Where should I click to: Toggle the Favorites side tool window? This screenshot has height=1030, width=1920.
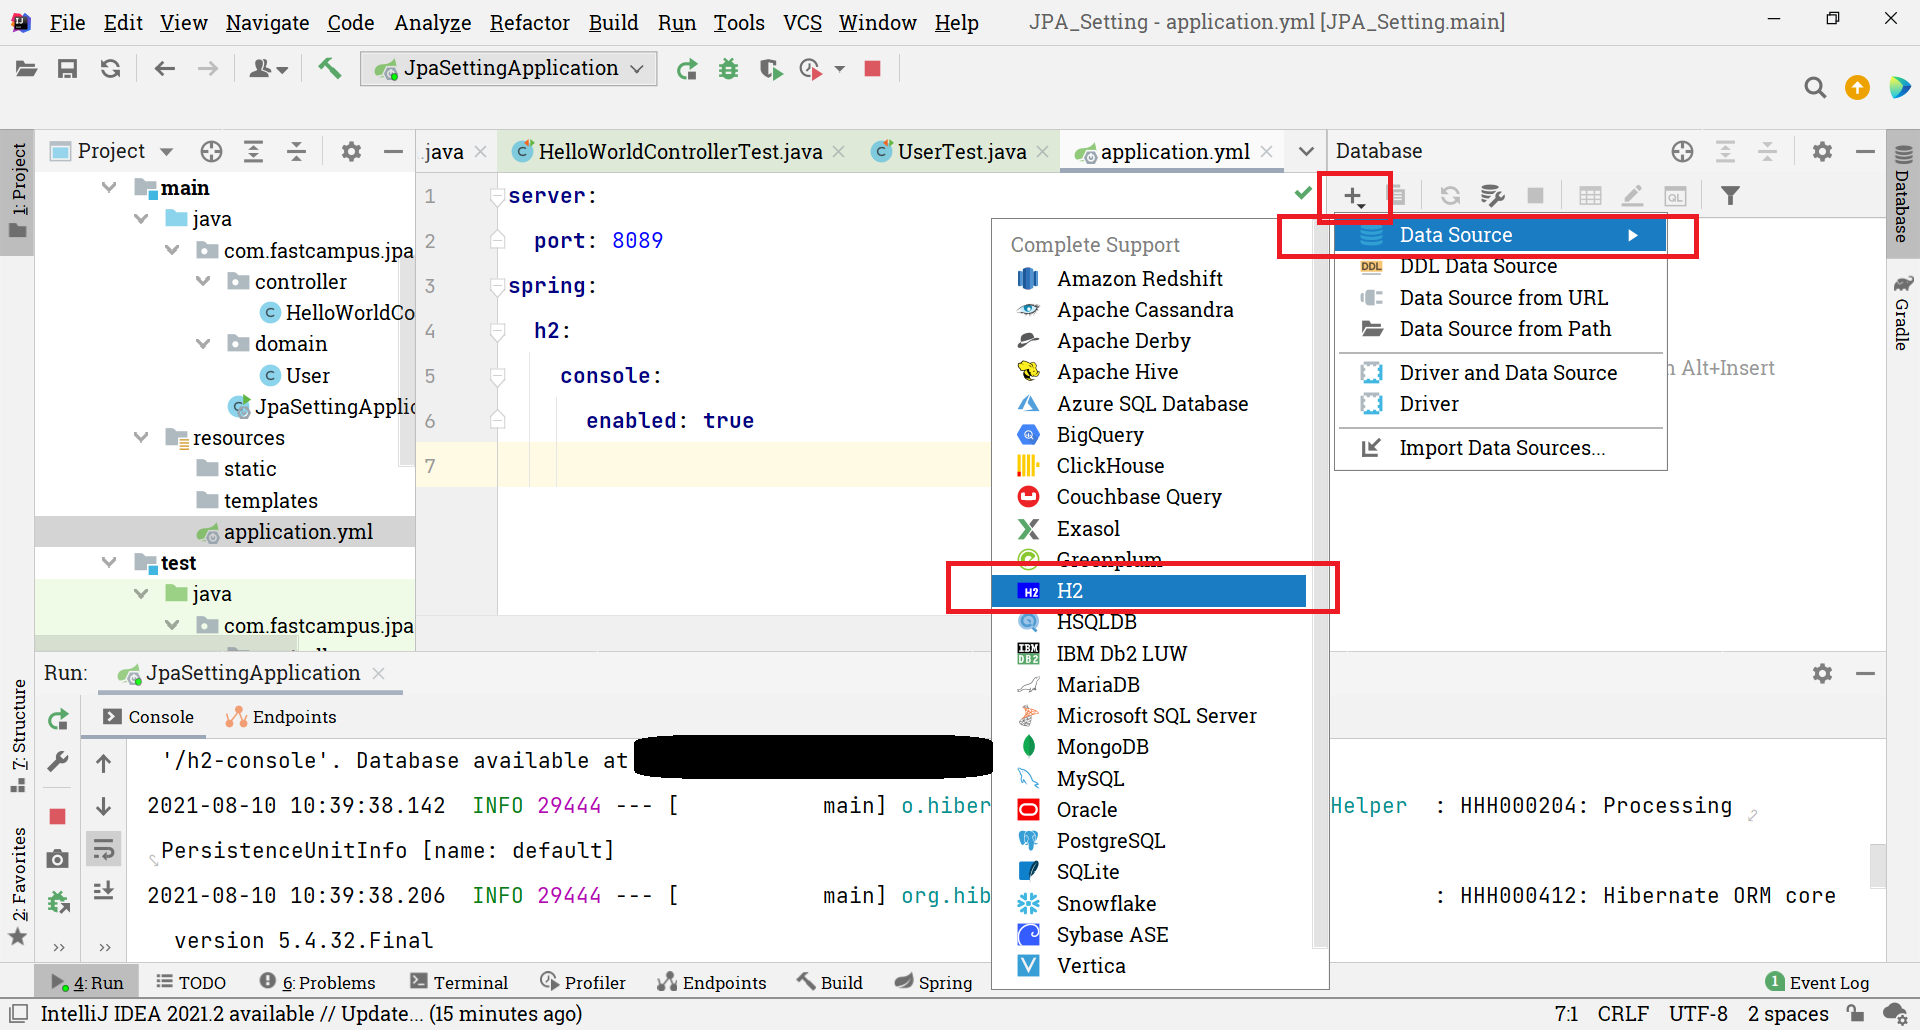(x=18, y=885)
